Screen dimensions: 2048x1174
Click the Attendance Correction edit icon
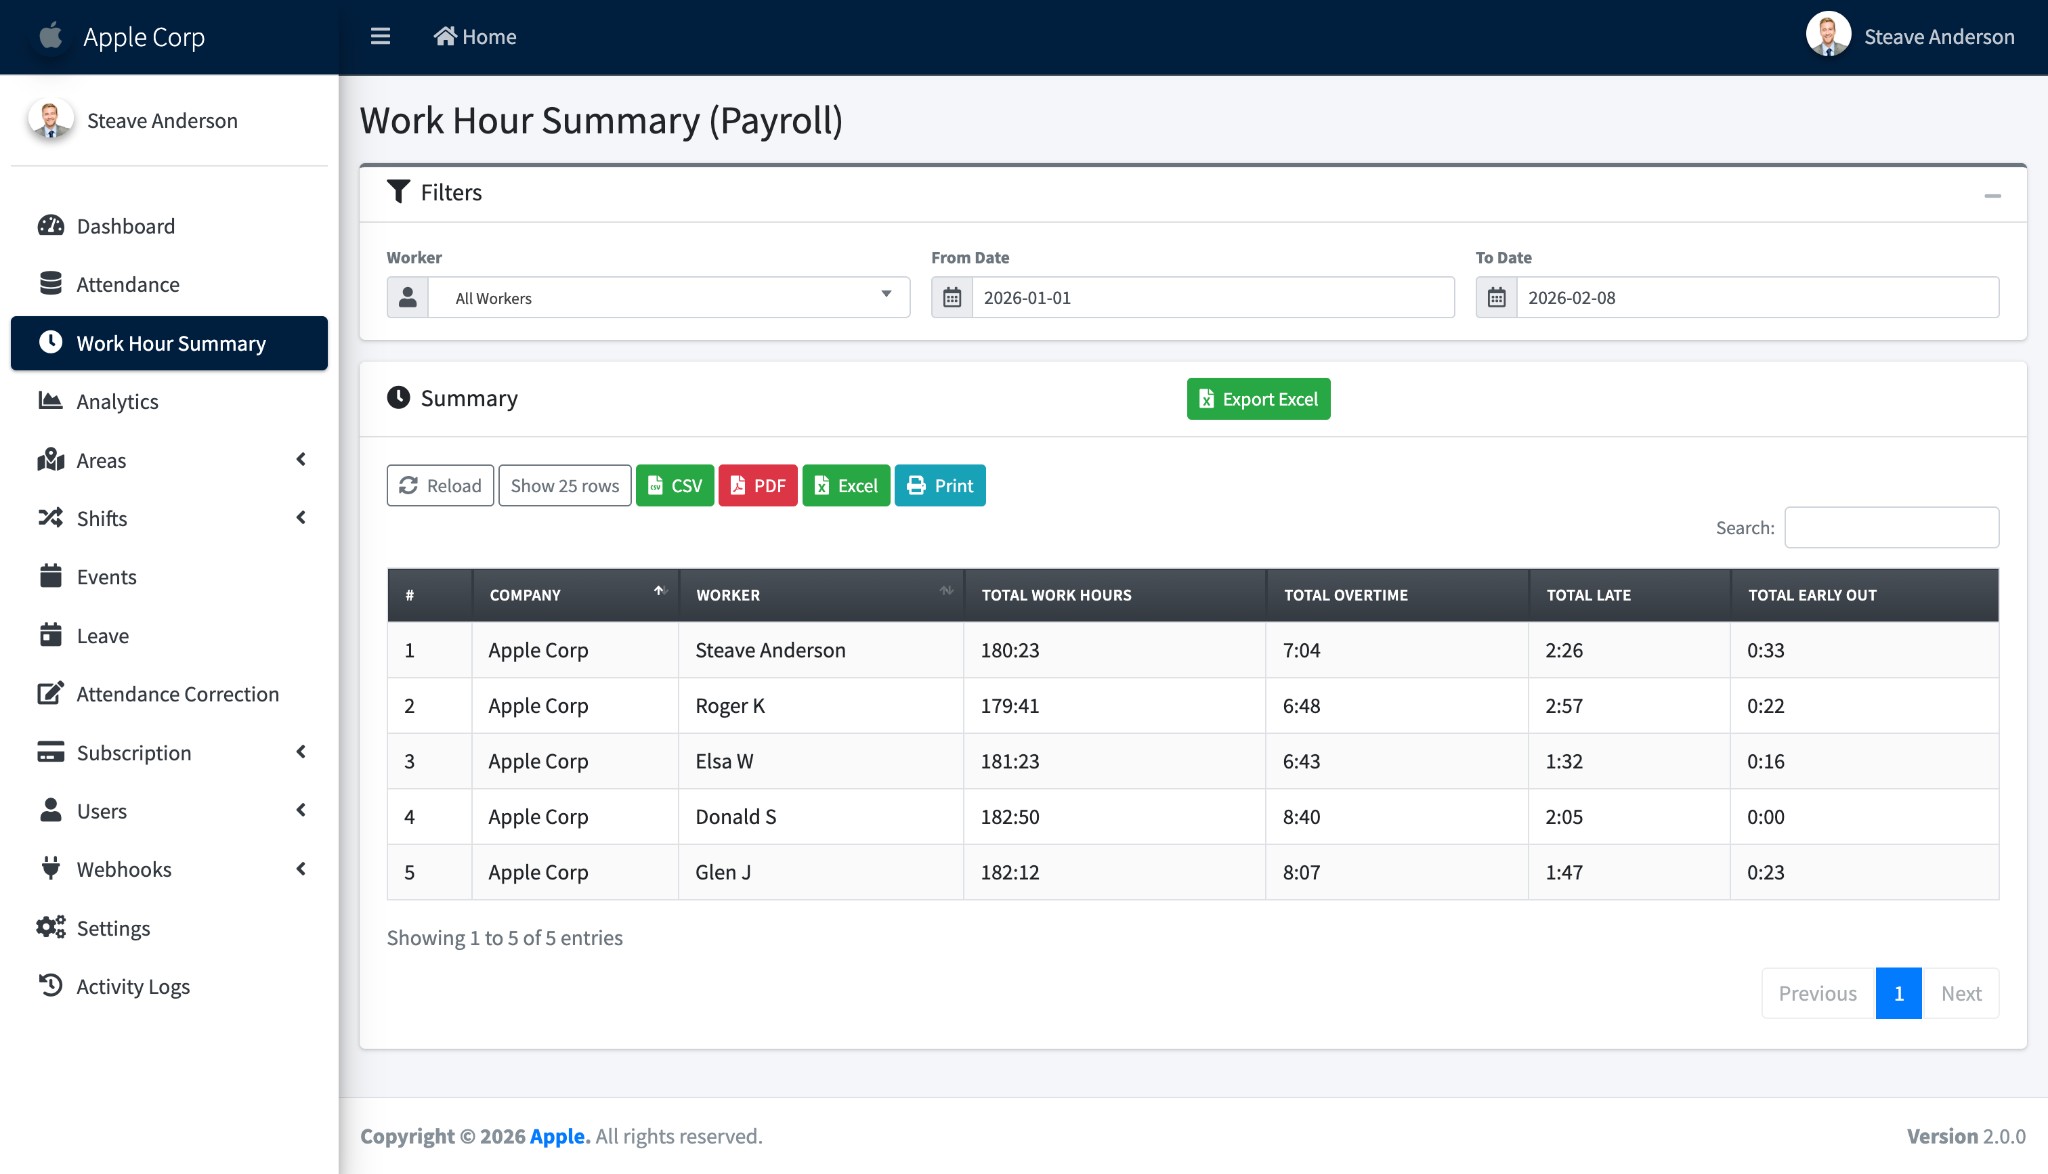pyautogui.click(x=51, y=694)
